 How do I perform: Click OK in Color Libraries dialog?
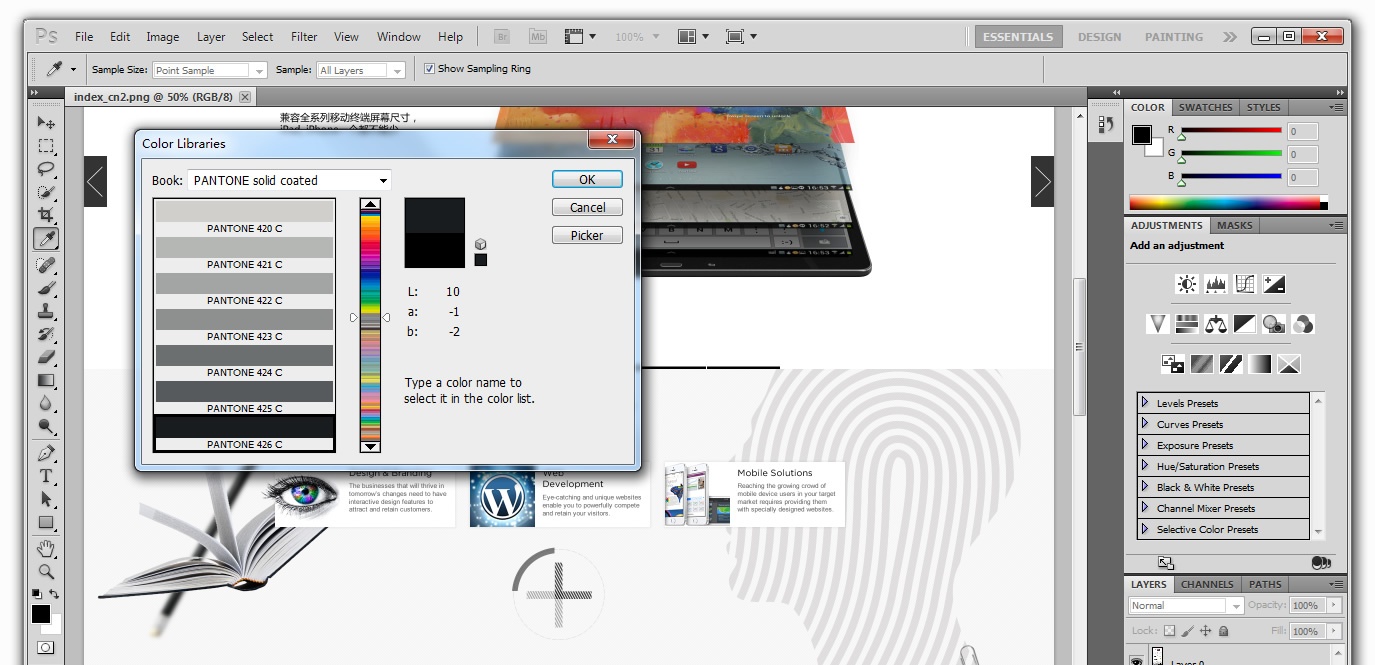(587, 179)
